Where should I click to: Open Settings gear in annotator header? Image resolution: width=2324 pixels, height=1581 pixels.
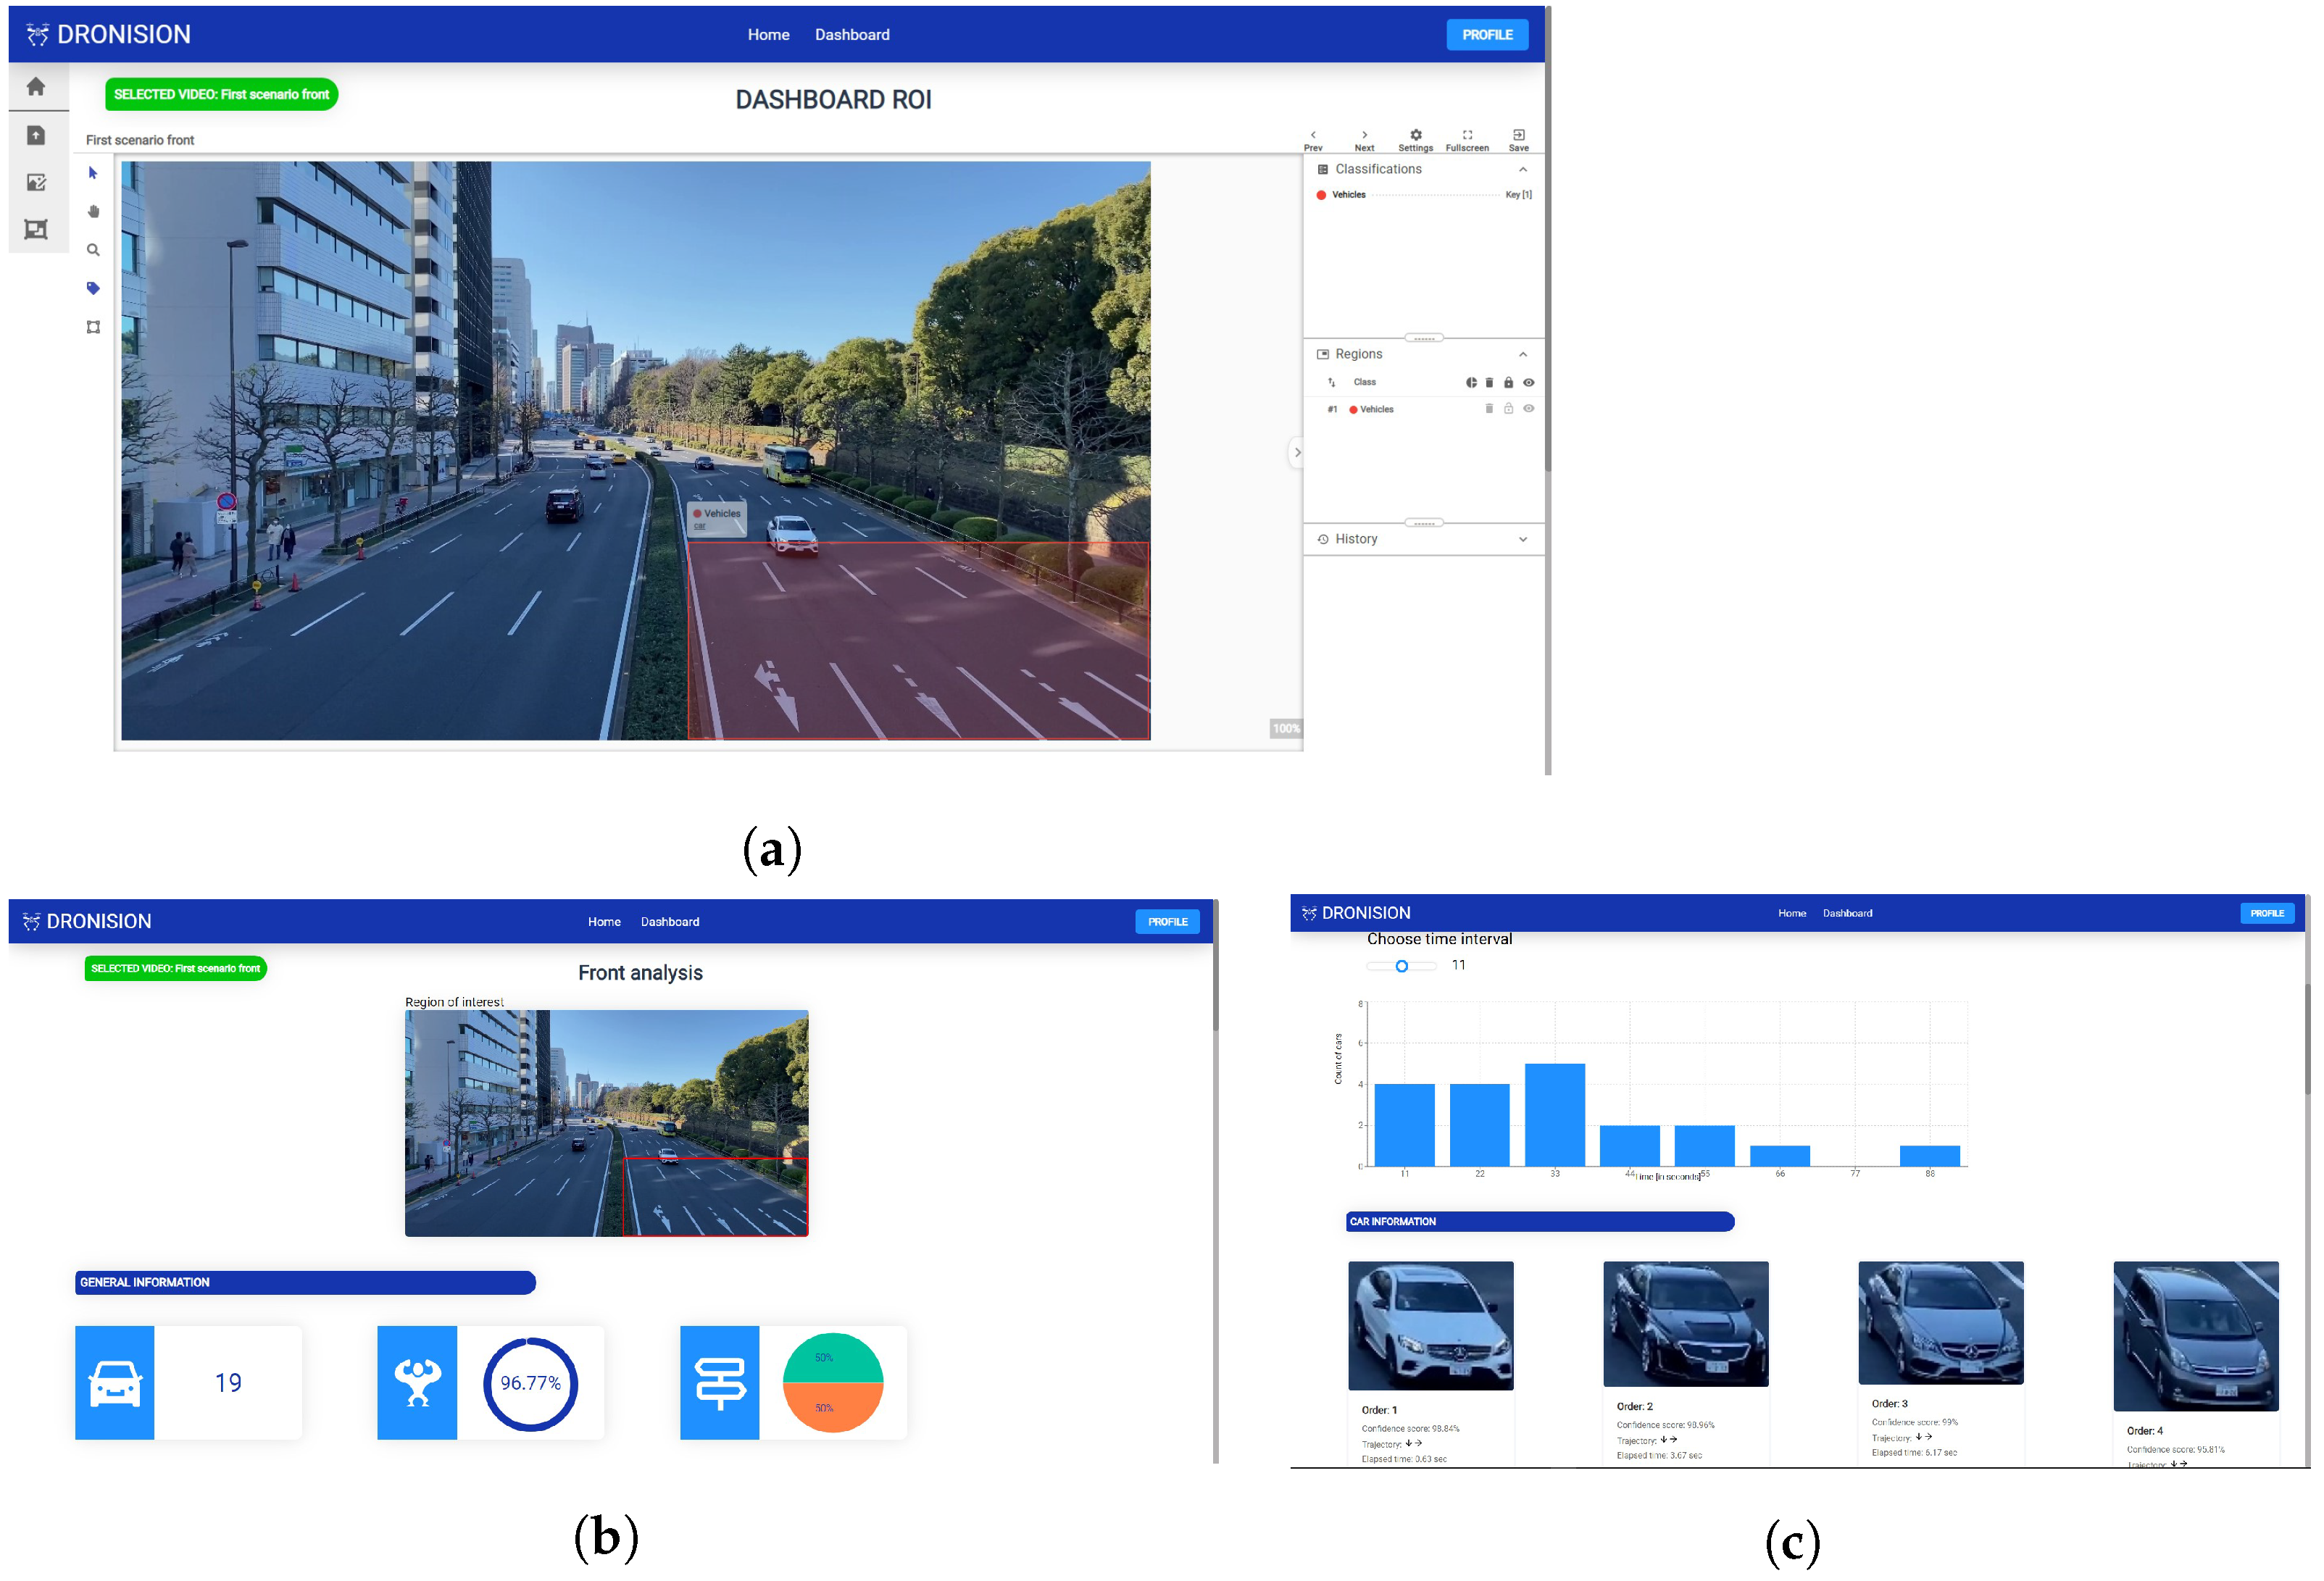click(x=1415, y=135)
